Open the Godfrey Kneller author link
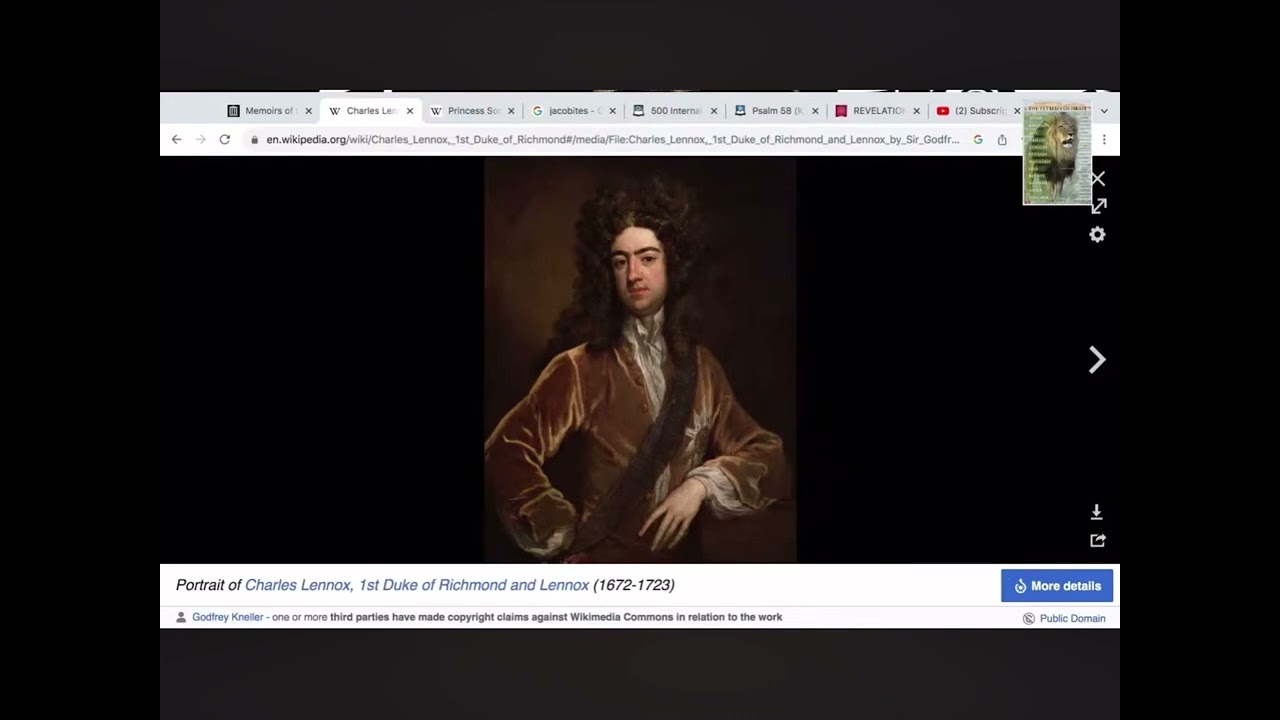 click(x=228, y=617)
